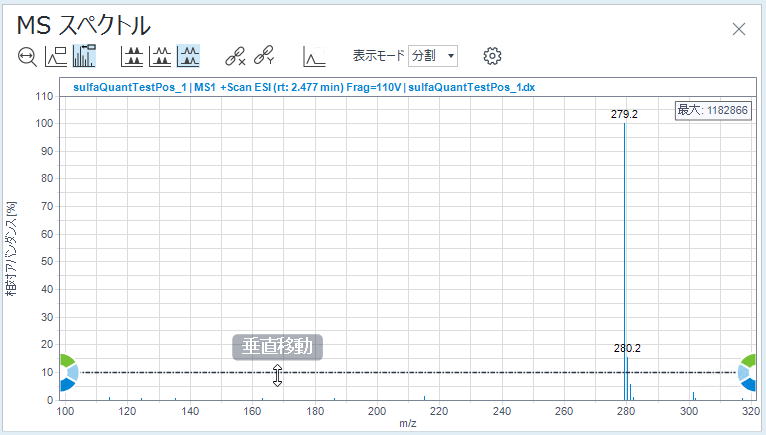Open the gear settings icon
The width and height of the screenshot is (766, 435).
tap(492, 56)
